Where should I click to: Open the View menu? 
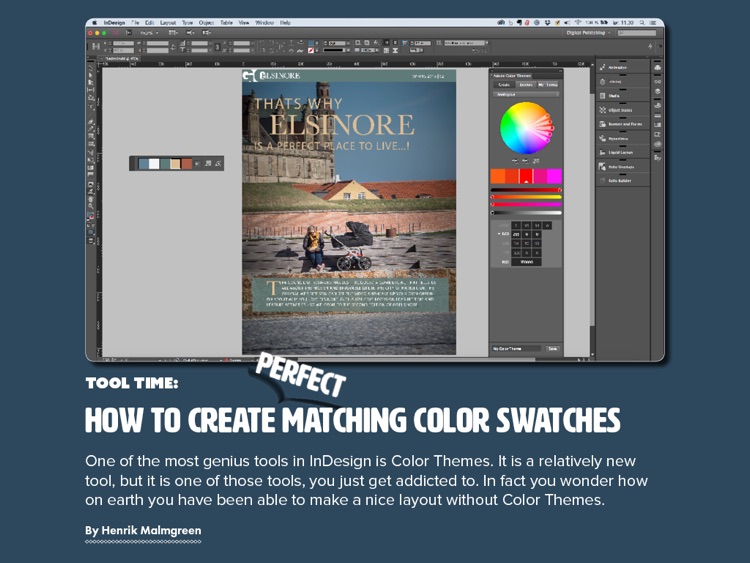[x=244, y=22]
